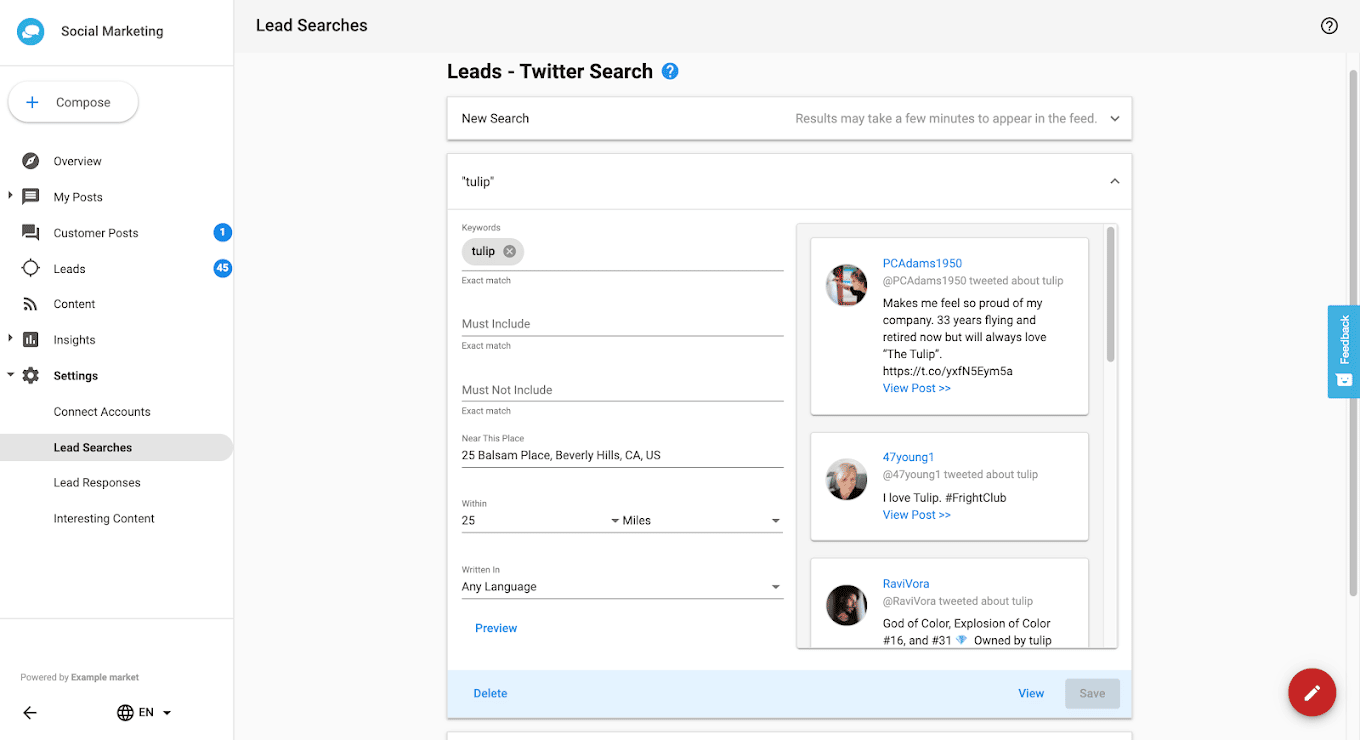This screenshot has width=1360, height=740.
Task: Open Overview via compass icon
Action: click(31, 161)
